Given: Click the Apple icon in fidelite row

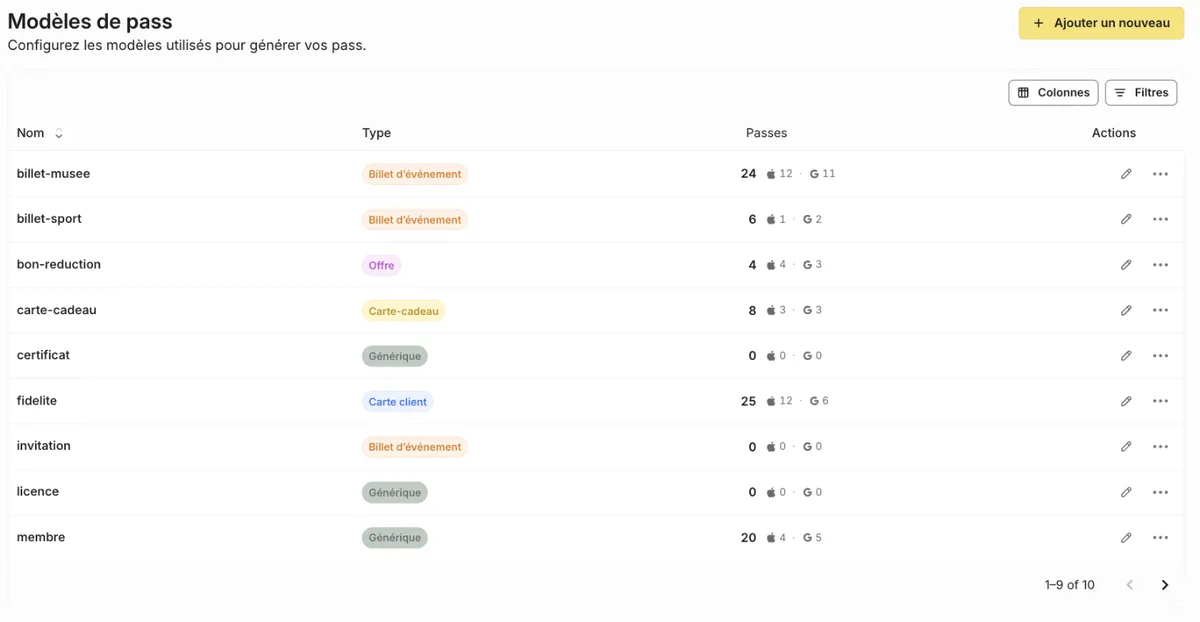Looking at the screenshot, I should pyautogui.click(x=771, y=401).
